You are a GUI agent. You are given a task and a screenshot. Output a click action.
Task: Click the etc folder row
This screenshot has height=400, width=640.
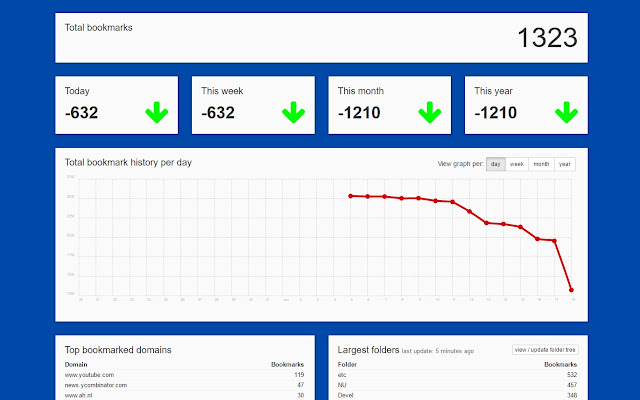coord(458,375)
